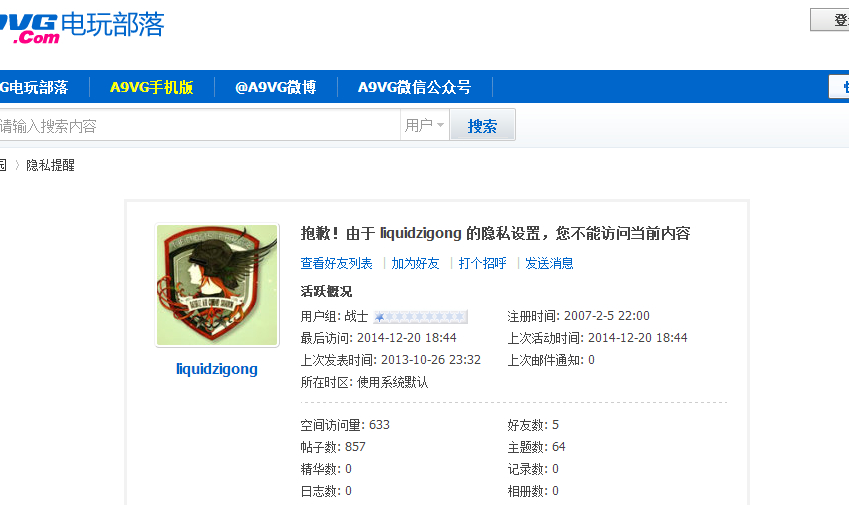849x505 pixels.
Task: Click the 发送消息 link
Action: 549,264
